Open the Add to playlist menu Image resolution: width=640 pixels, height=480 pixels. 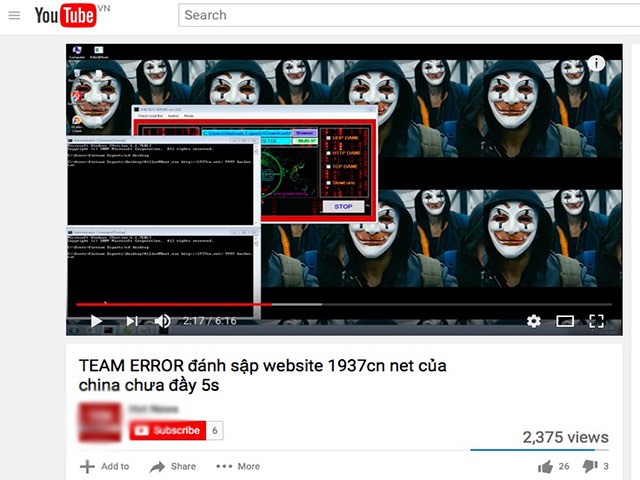click(x=105, y=466)
